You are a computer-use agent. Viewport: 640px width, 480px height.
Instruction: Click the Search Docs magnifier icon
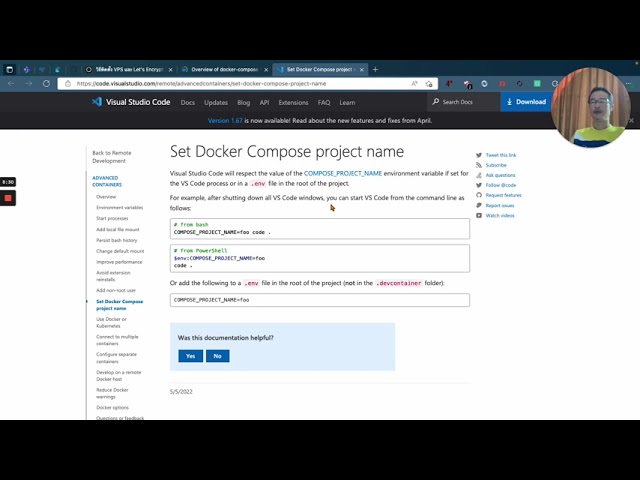pyautogui.click(x=436, y=102)
